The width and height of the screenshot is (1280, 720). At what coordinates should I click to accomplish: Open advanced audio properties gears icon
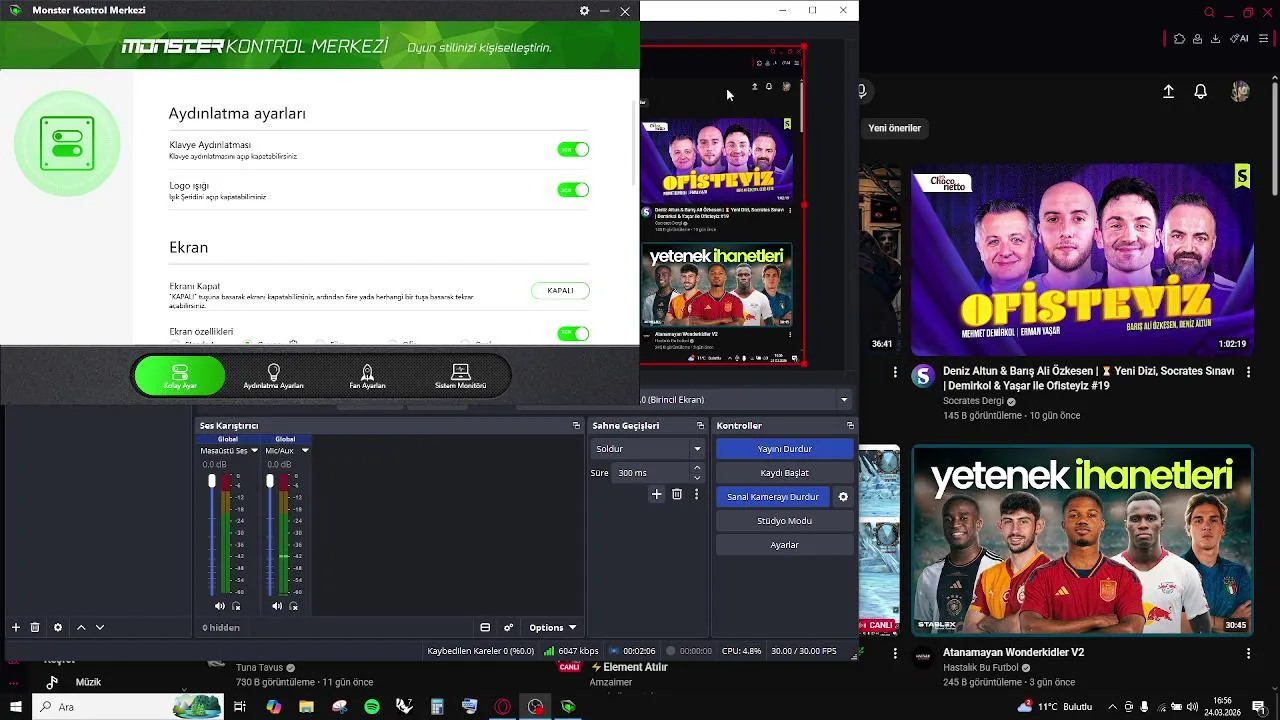click(508, 627)
